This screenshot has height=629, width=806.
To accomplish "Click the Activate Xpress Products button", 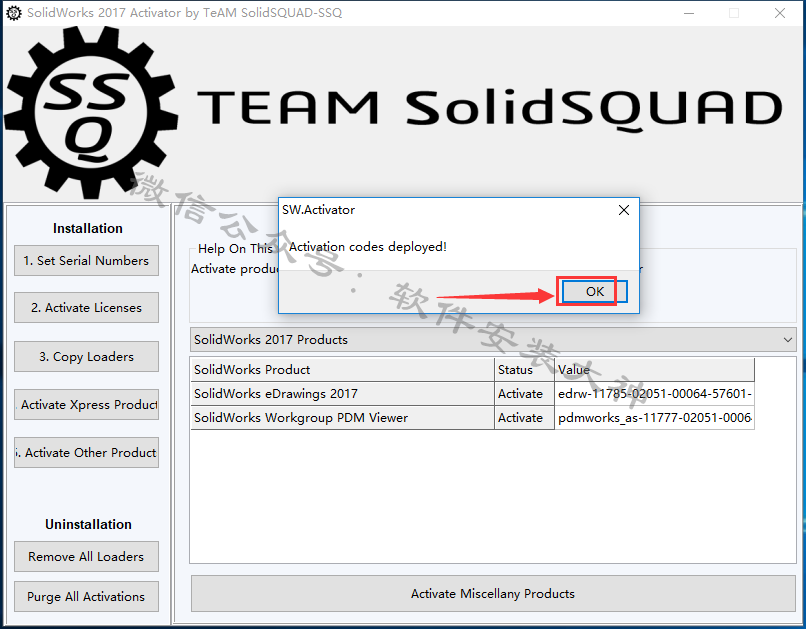I will click(86, 404).
